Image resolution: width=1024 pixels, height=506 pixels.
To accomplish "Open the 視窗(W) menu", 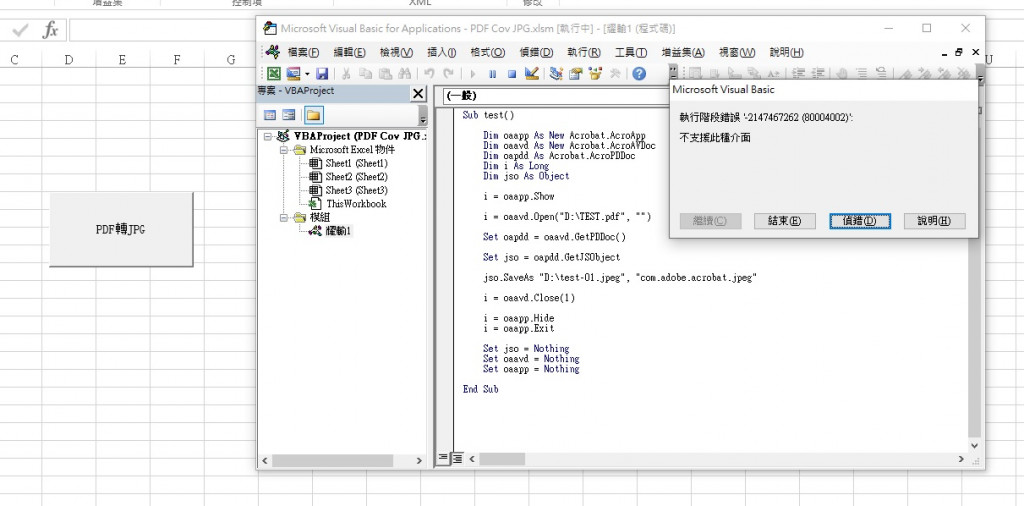I will point(737,53).
